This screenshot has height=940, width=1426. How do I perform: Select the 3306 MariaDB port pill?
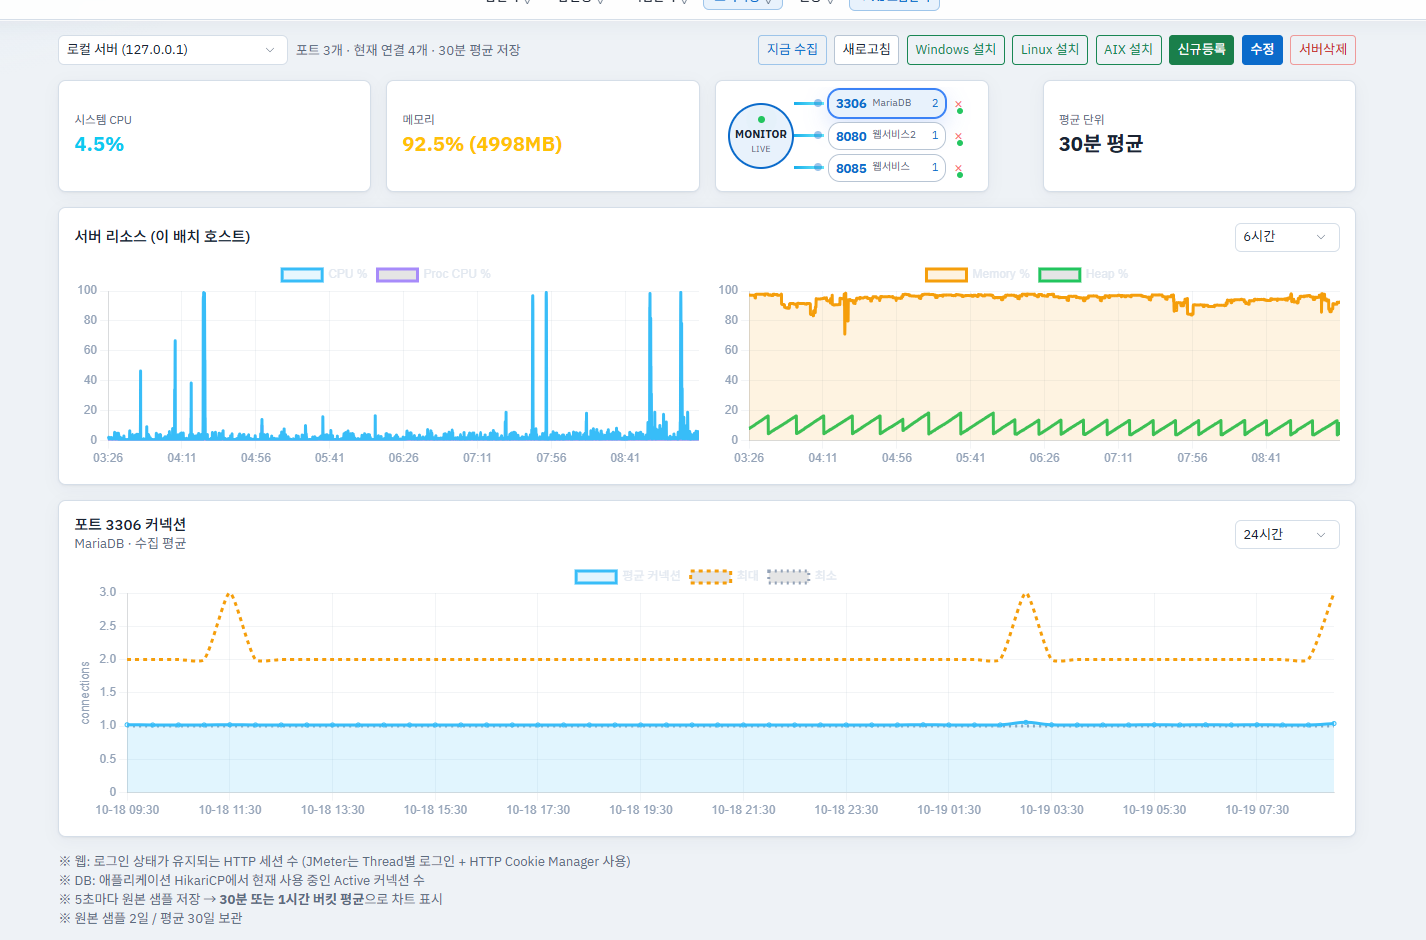coord(886,103)
